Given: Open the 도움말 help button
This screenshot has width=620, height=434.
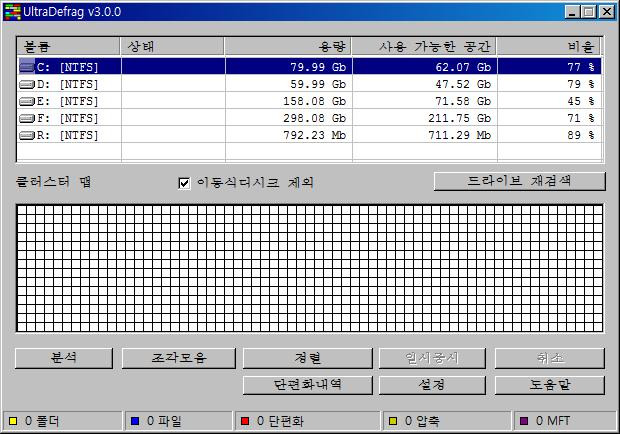Looking at the screenshot, I should click(x=550, y=385).
